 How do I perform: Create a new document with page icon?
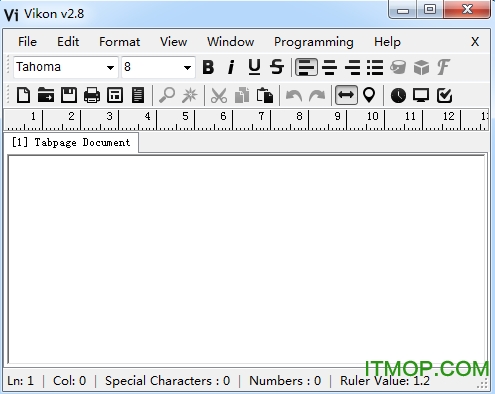coord(23,95)
